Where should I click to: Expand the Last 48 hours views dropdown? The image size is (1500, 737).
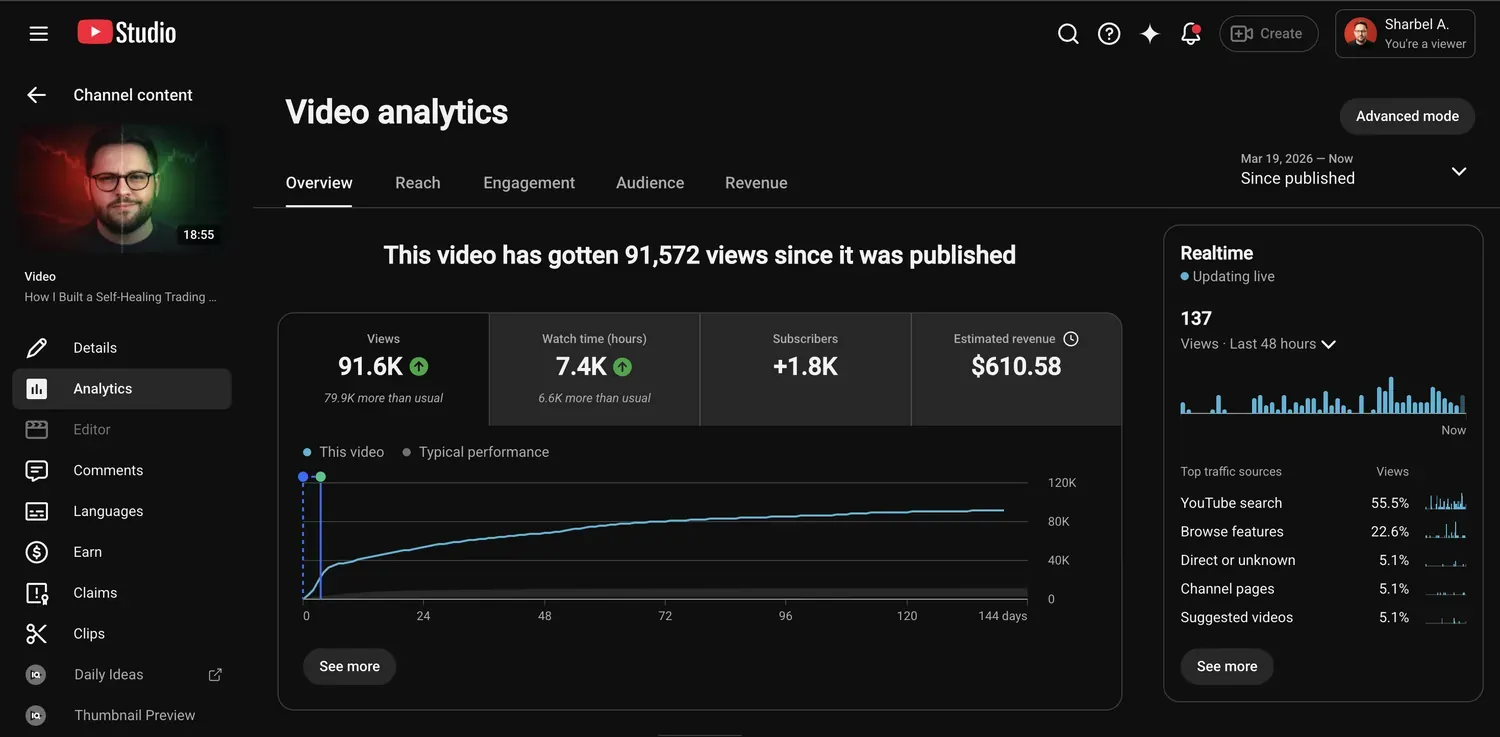point(1329,344)
